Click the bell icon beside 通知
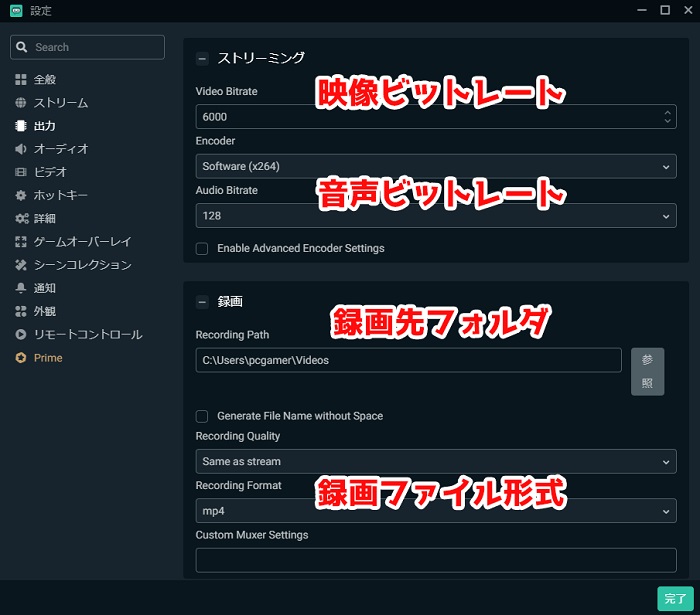 (x=21, y=288)
